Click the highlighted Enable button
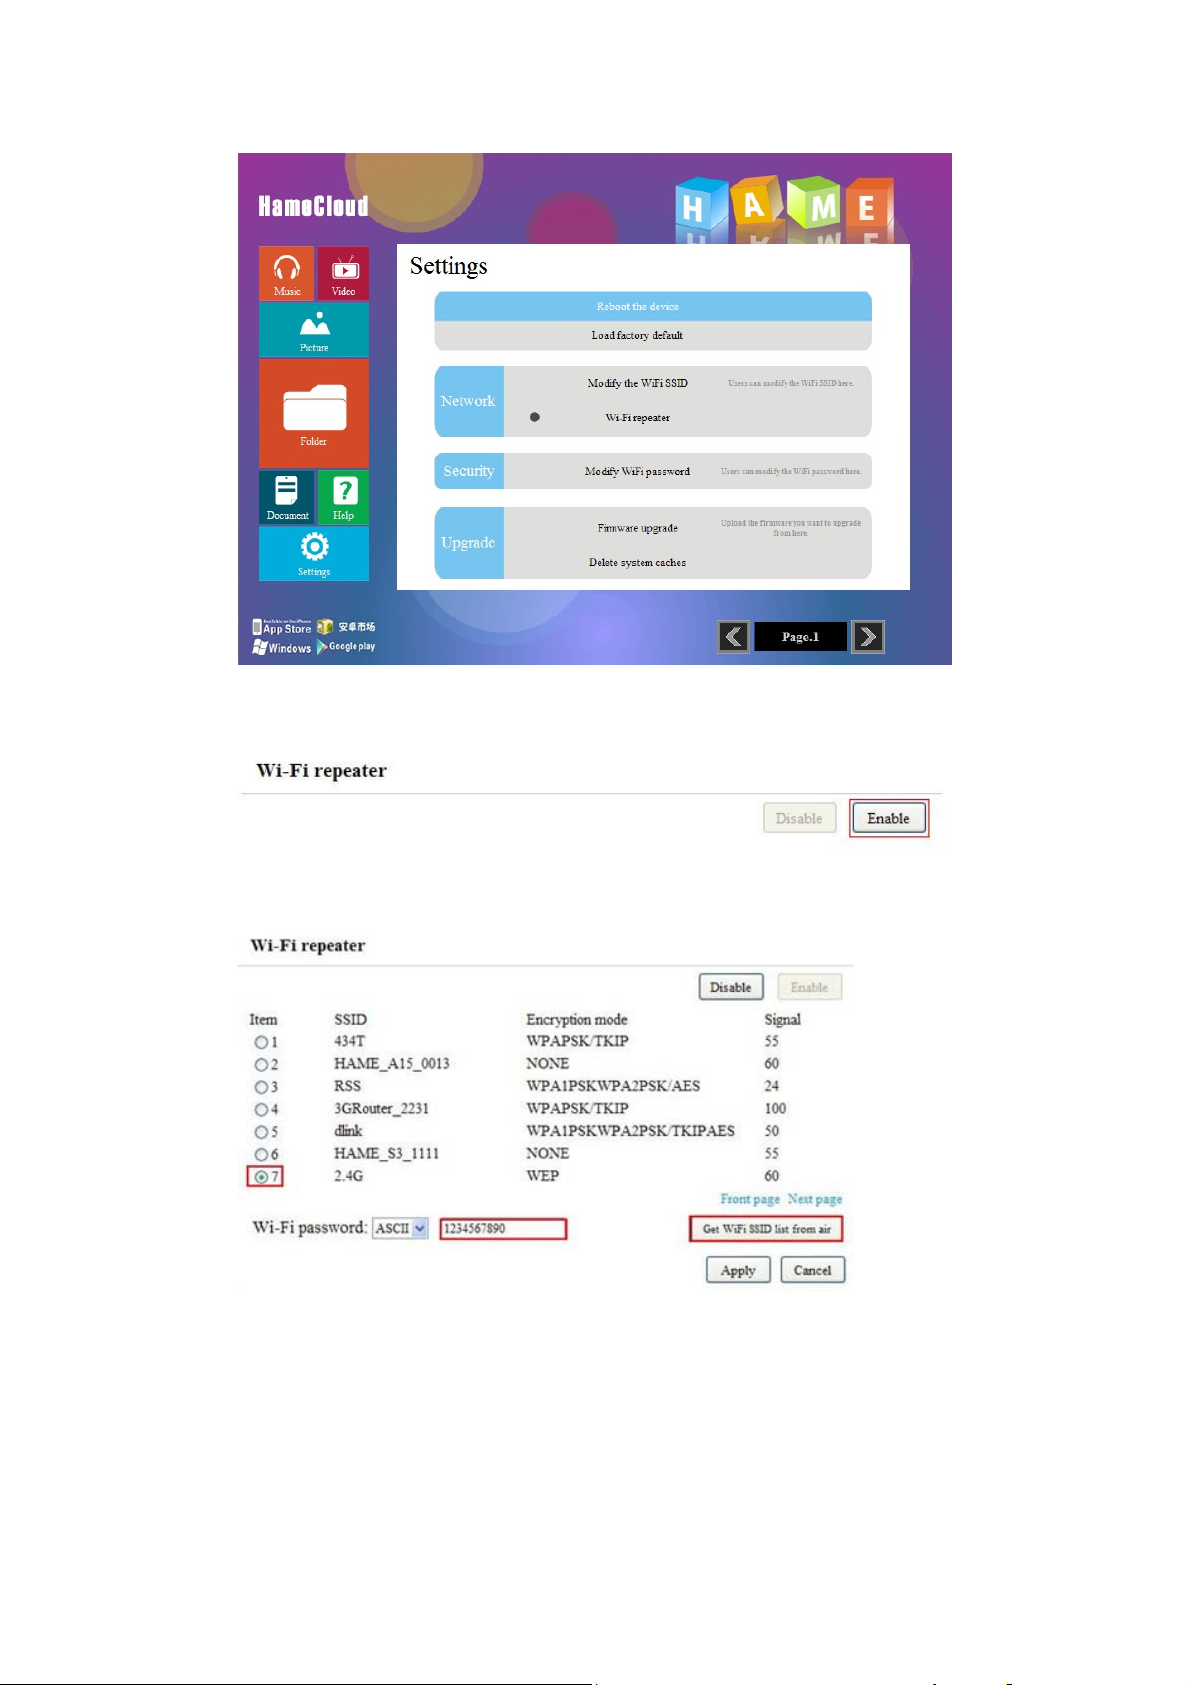The width and height of the screenshot is (1191, 1685). (889, 818)
